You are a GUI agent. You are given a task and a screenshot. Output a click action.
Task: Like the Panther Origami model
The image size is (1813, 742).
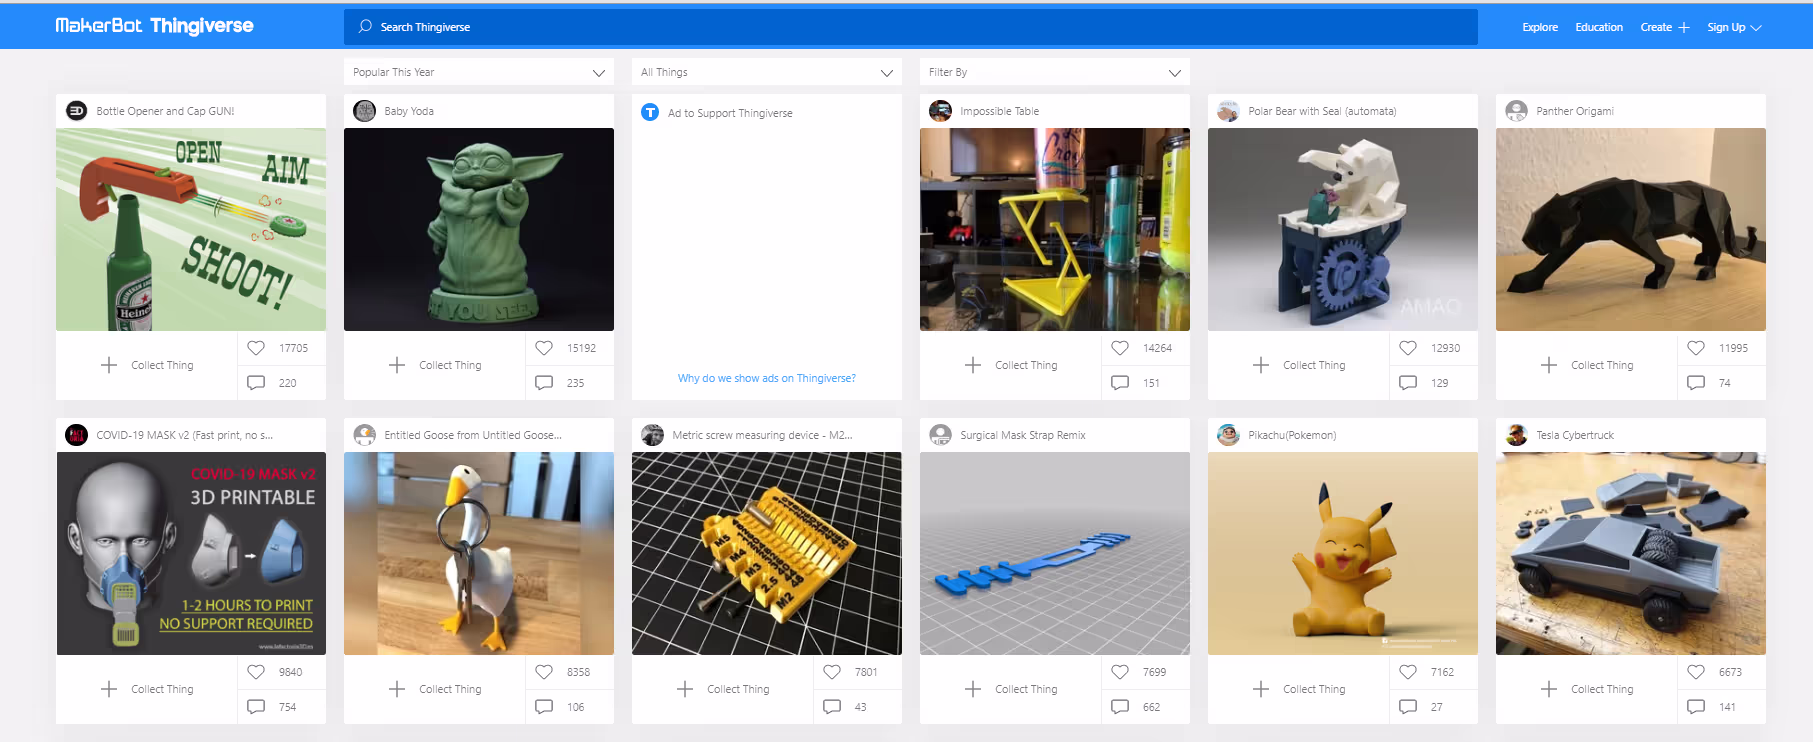(x=1696, y=348)
